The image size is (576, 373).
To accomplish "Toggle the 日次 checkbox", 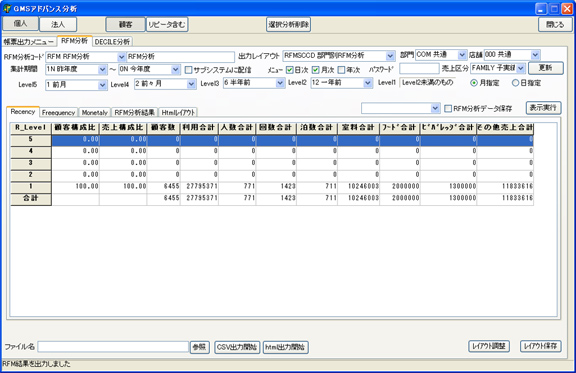I will point(289,69).
